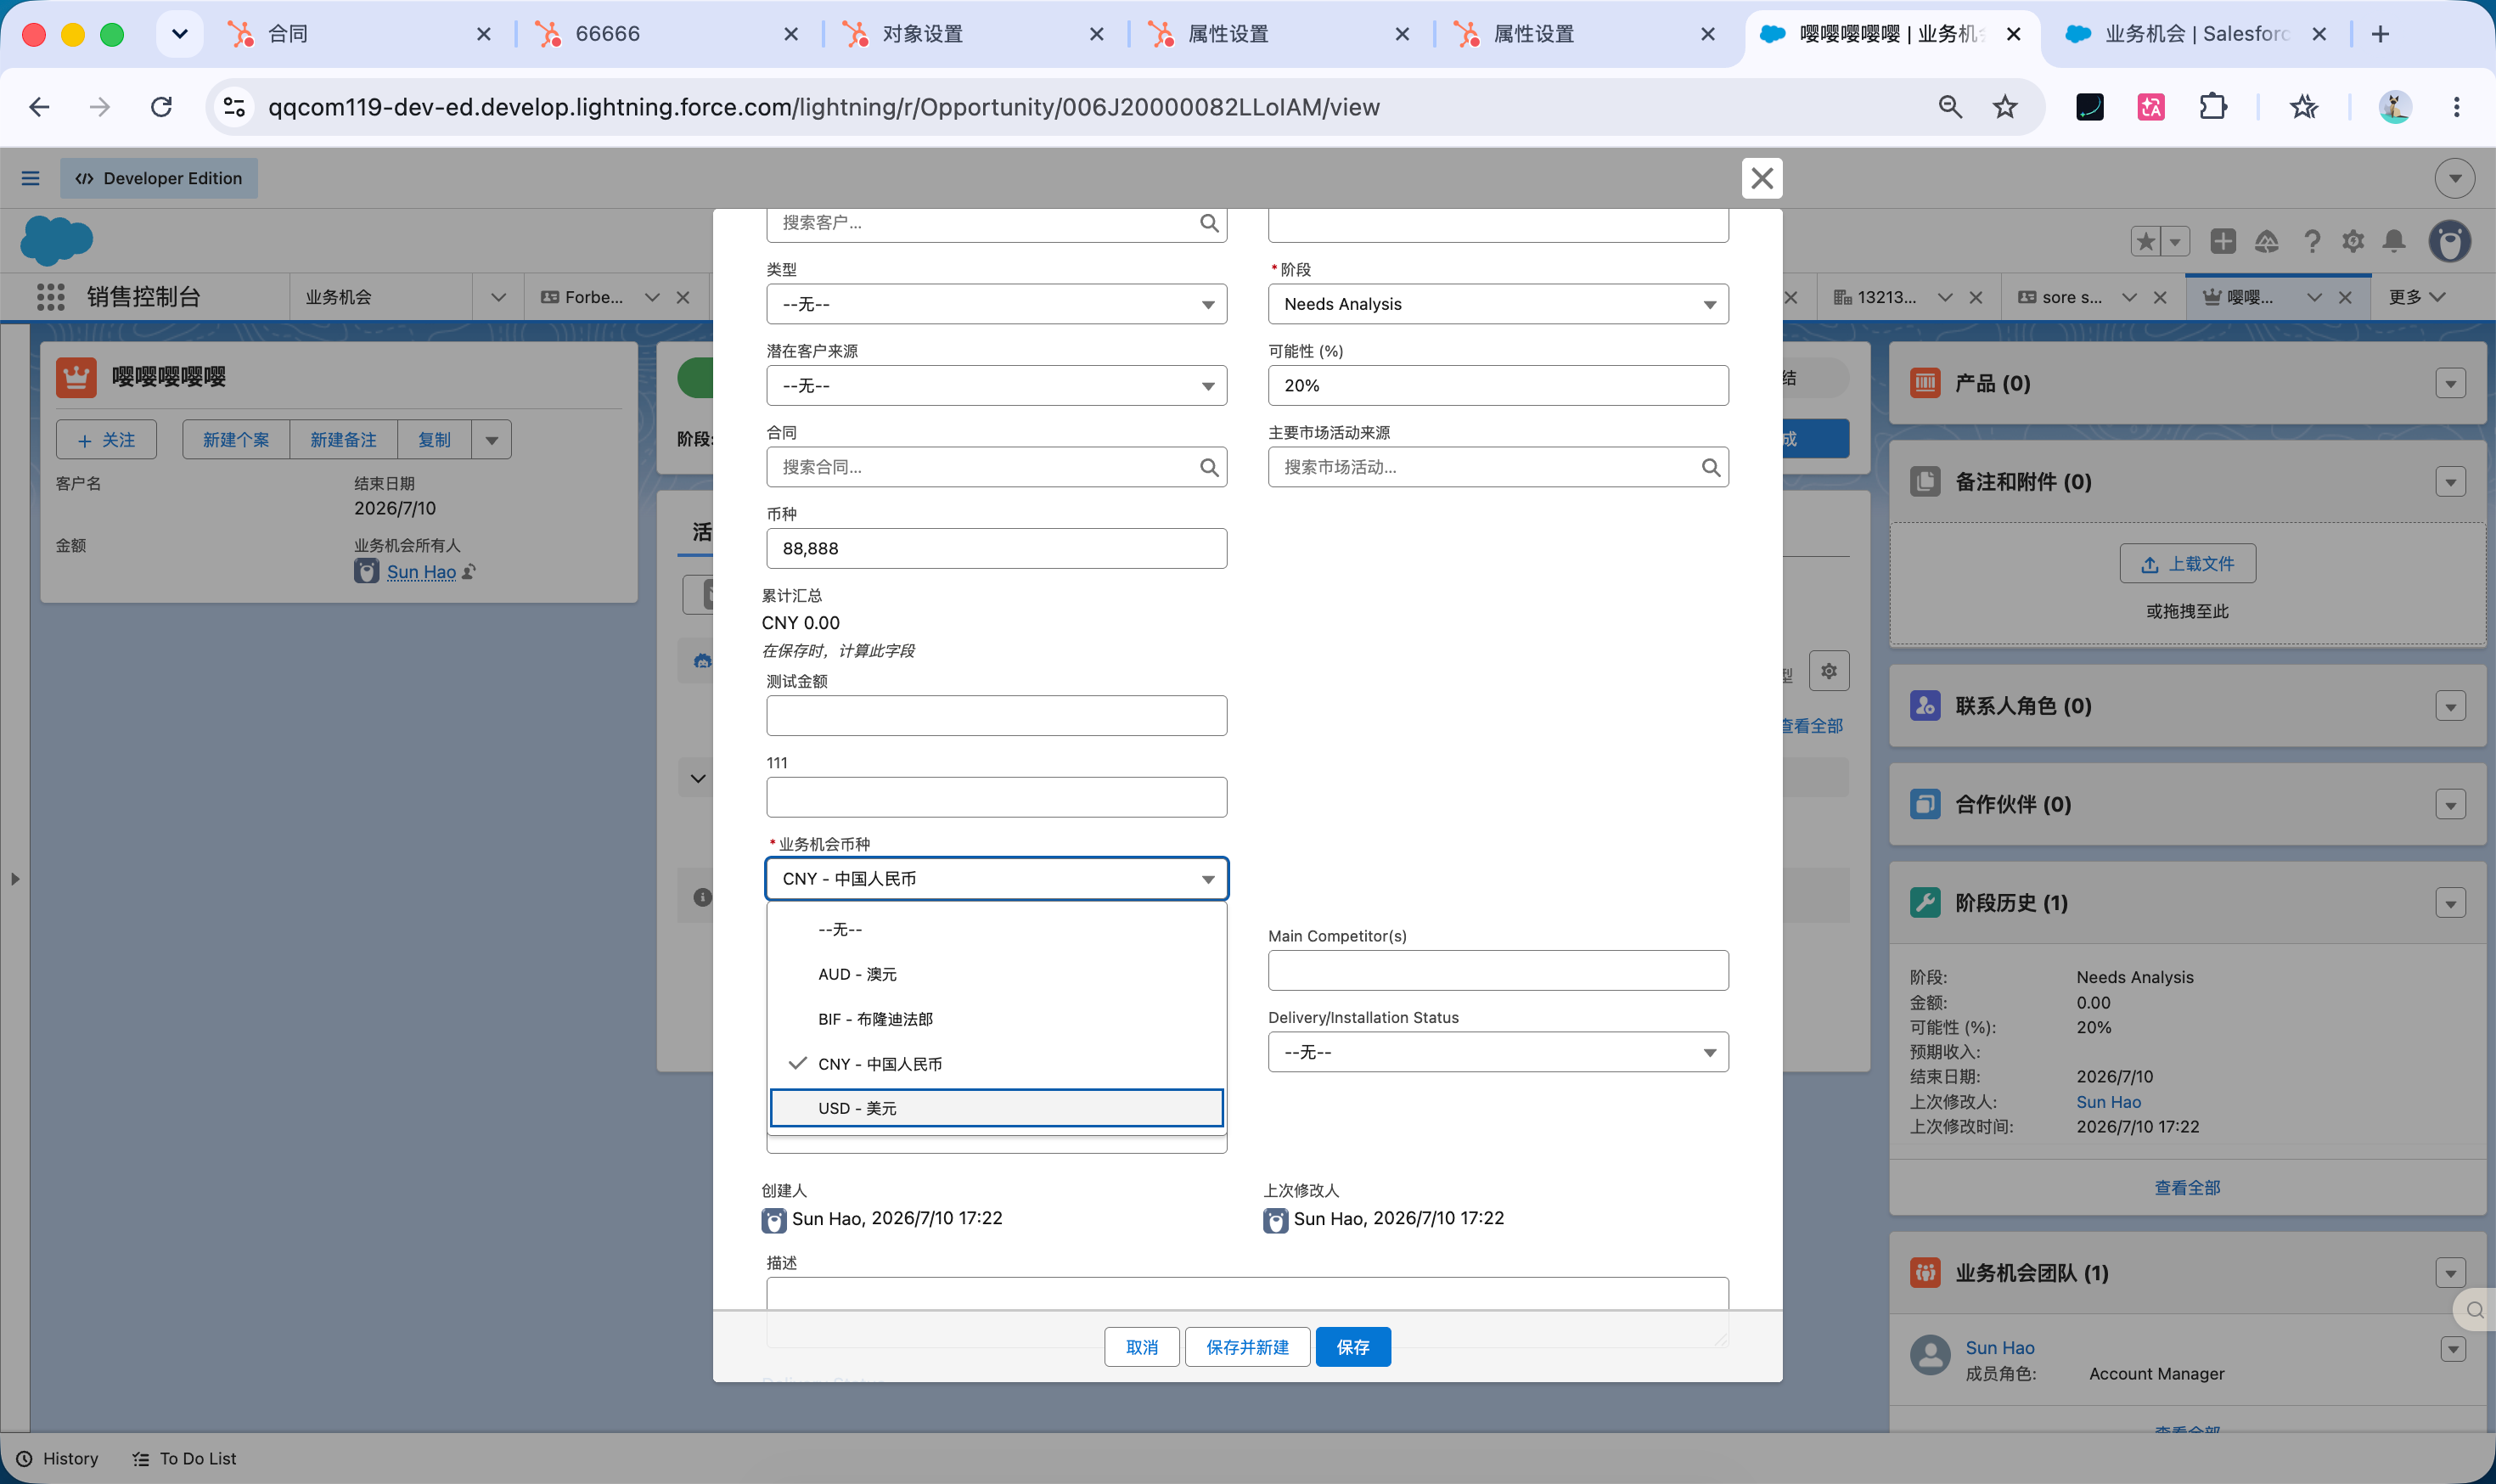
Task: Click the App Launcher grid icon
Action: click(x=50, y=297)
